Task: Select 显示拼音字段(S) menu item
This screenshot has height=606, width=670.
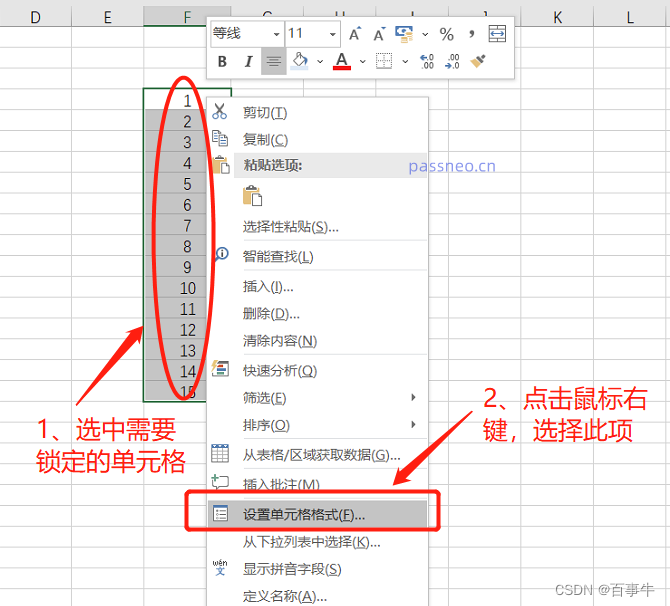Action: (x=317, y=569)
